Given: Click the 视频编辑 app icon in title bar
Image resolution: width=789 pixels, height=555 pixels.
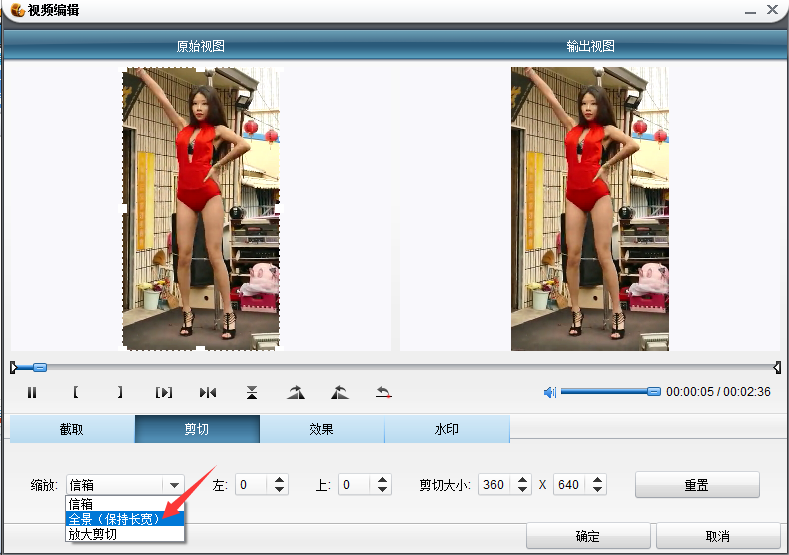Looking at the screenshot, I should (18, 10).
